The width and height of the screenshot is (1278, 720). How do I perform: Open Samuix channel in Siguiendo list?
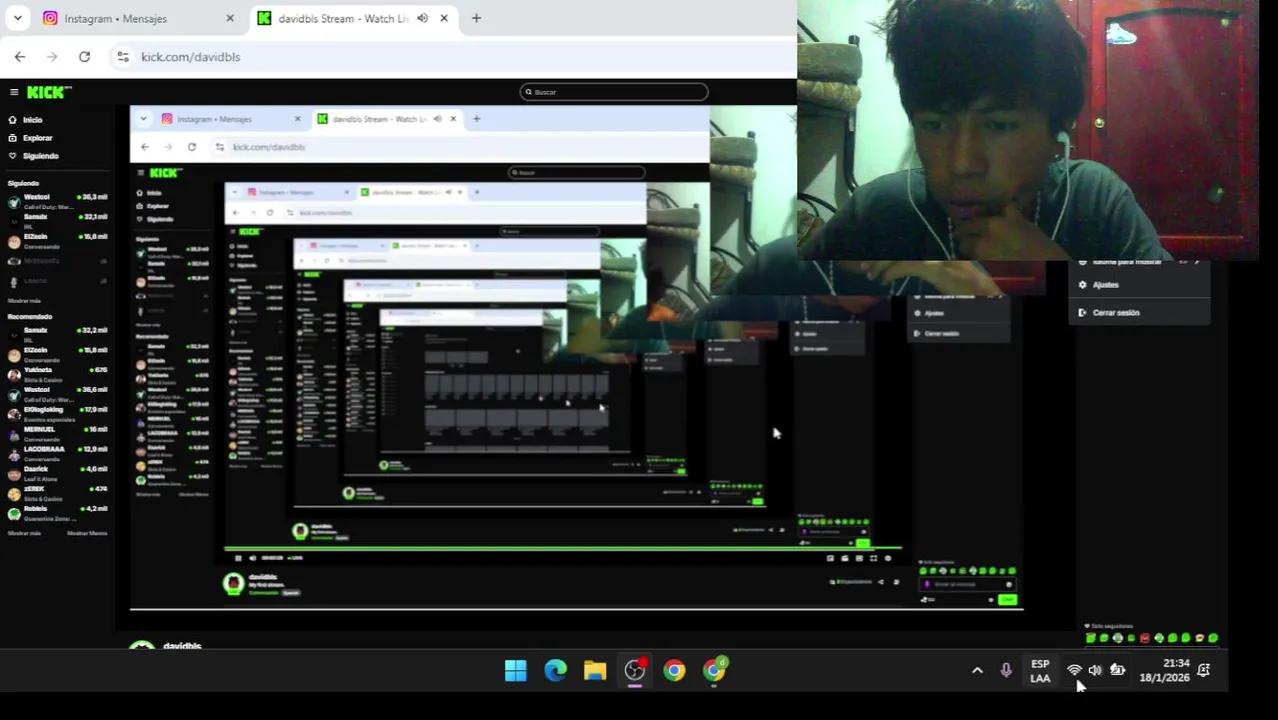pos(58,221)
